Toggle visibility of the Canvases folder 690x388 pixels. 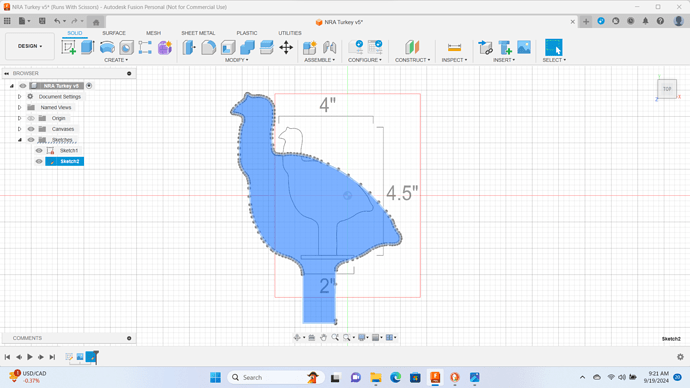[31, 129]
